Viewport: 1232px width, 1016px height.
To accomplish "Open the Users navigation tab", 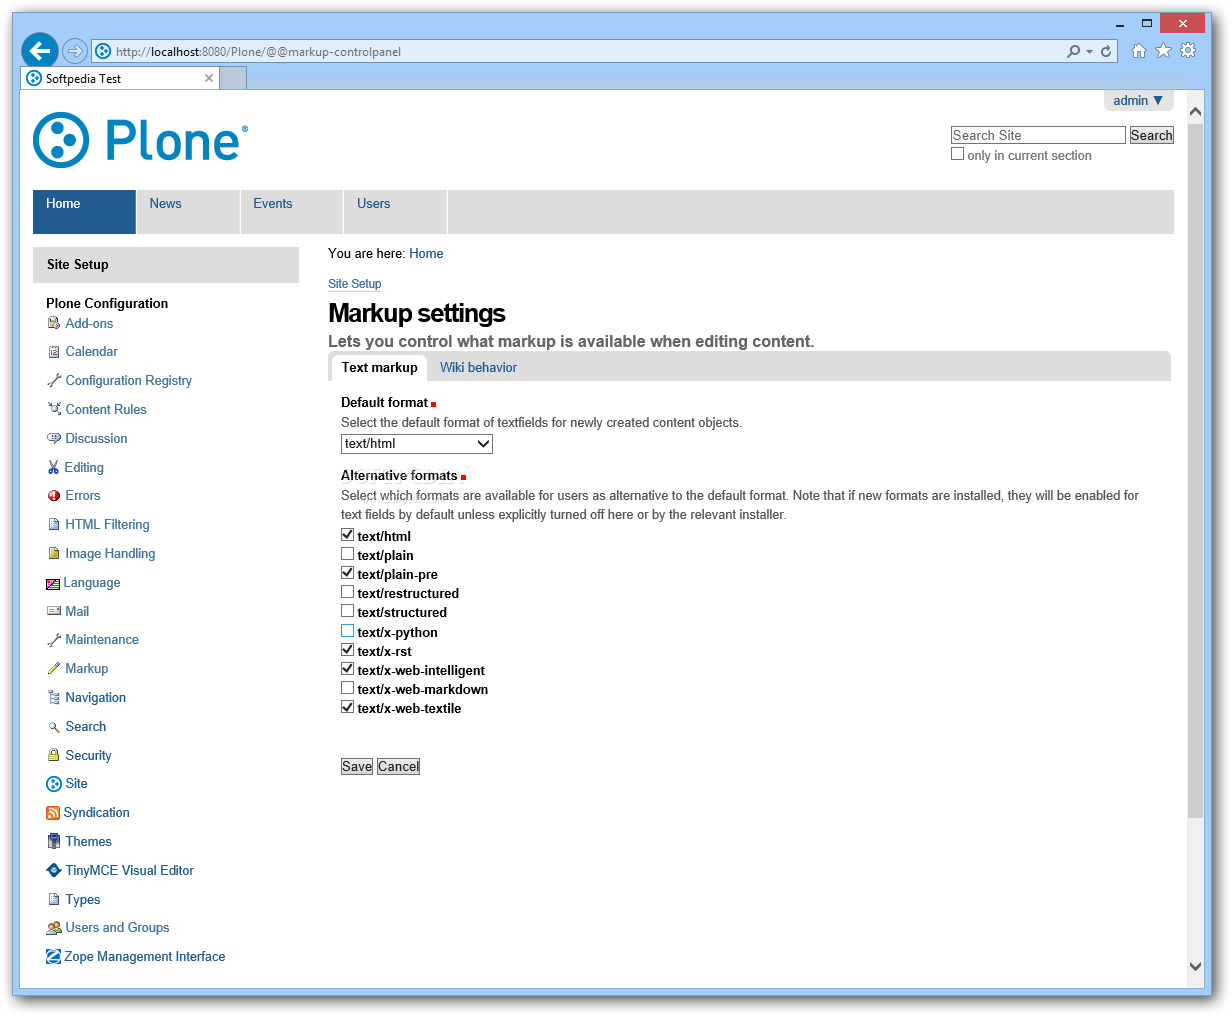I will tap(396, 212).
